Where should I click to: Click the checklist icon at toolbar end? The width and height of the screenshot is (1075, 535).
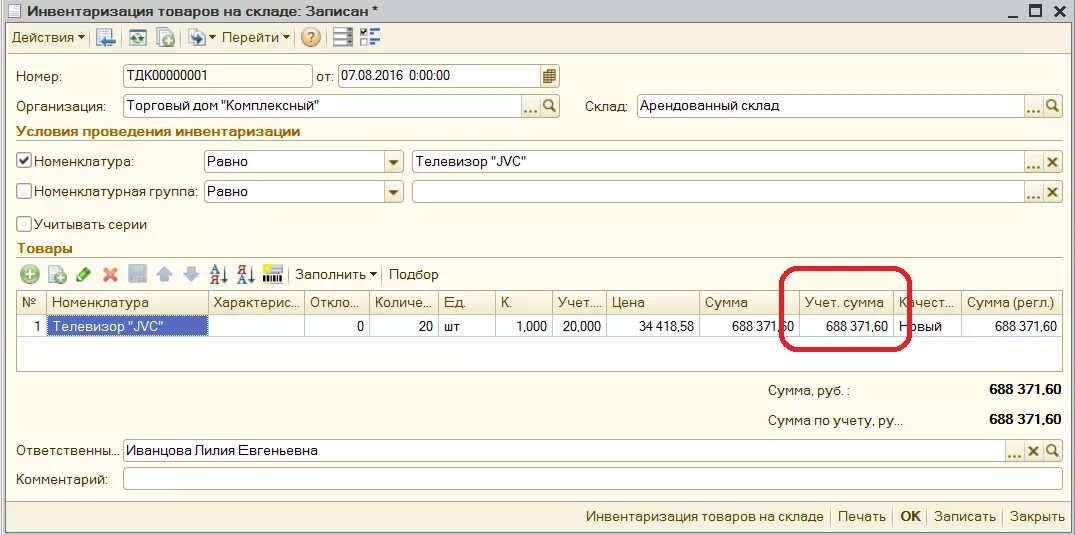pyautogui.click(x=370, y=38)
